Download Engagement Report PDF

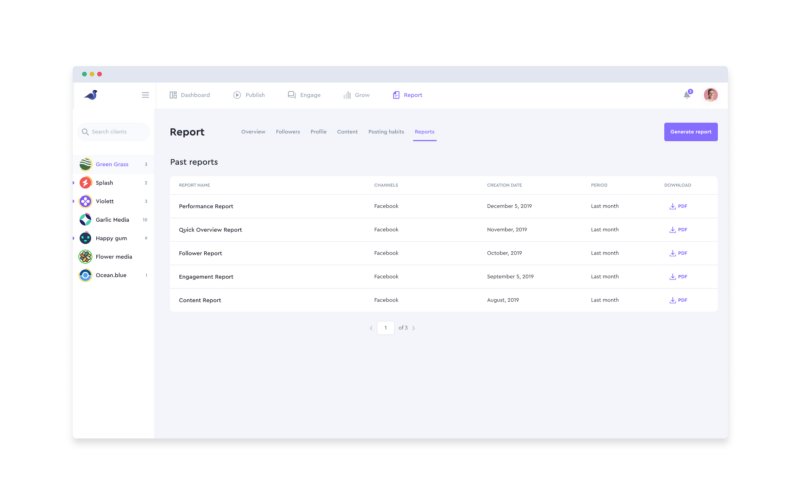[678, 276]
